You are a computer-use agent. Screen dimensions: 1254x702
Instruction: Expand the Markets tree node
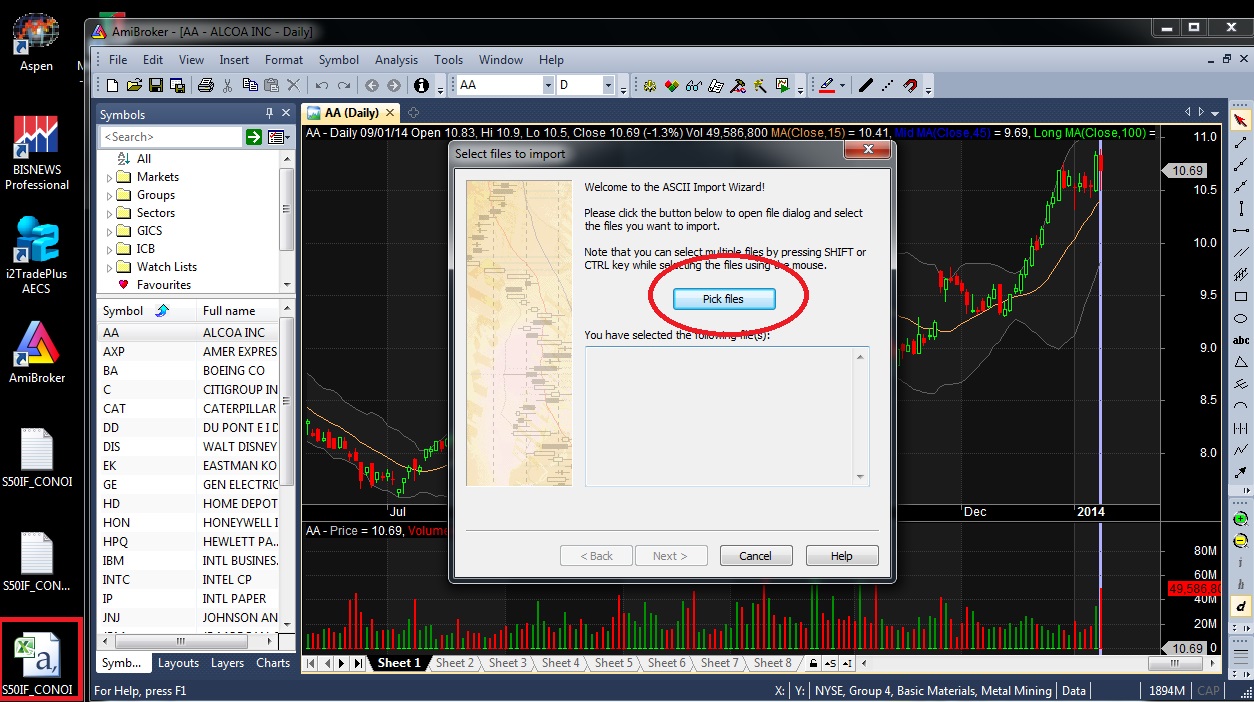point(109,178)
